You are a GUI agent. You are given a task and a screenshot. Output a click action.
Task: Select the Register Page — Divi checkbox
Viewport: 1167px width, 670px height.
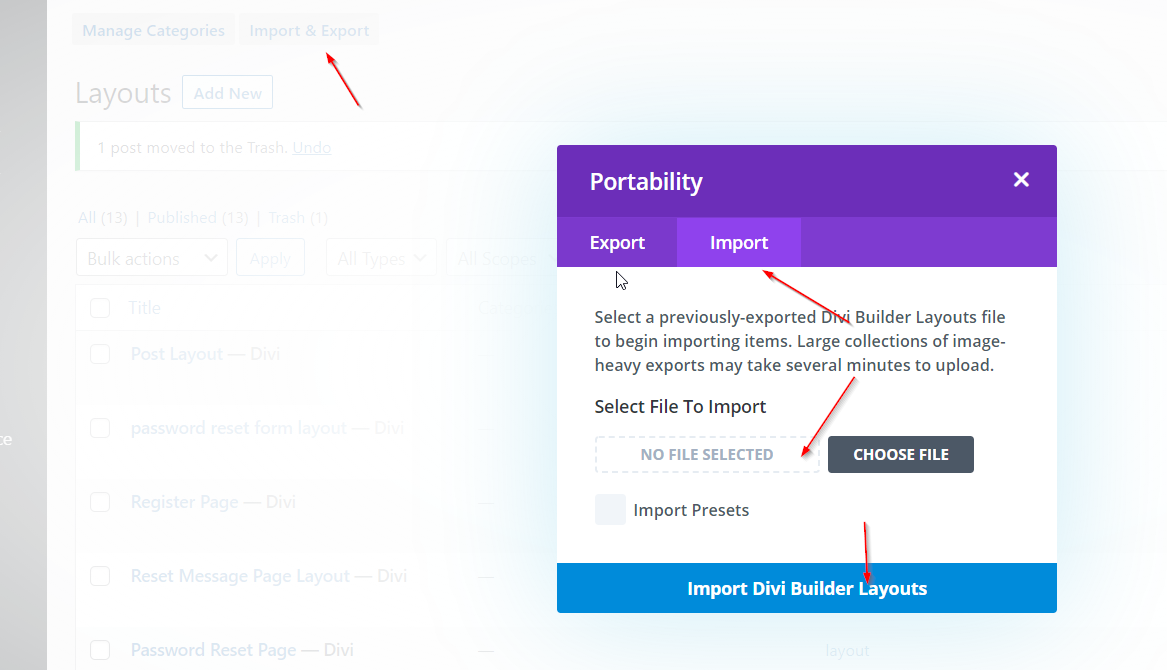[100, 502]
